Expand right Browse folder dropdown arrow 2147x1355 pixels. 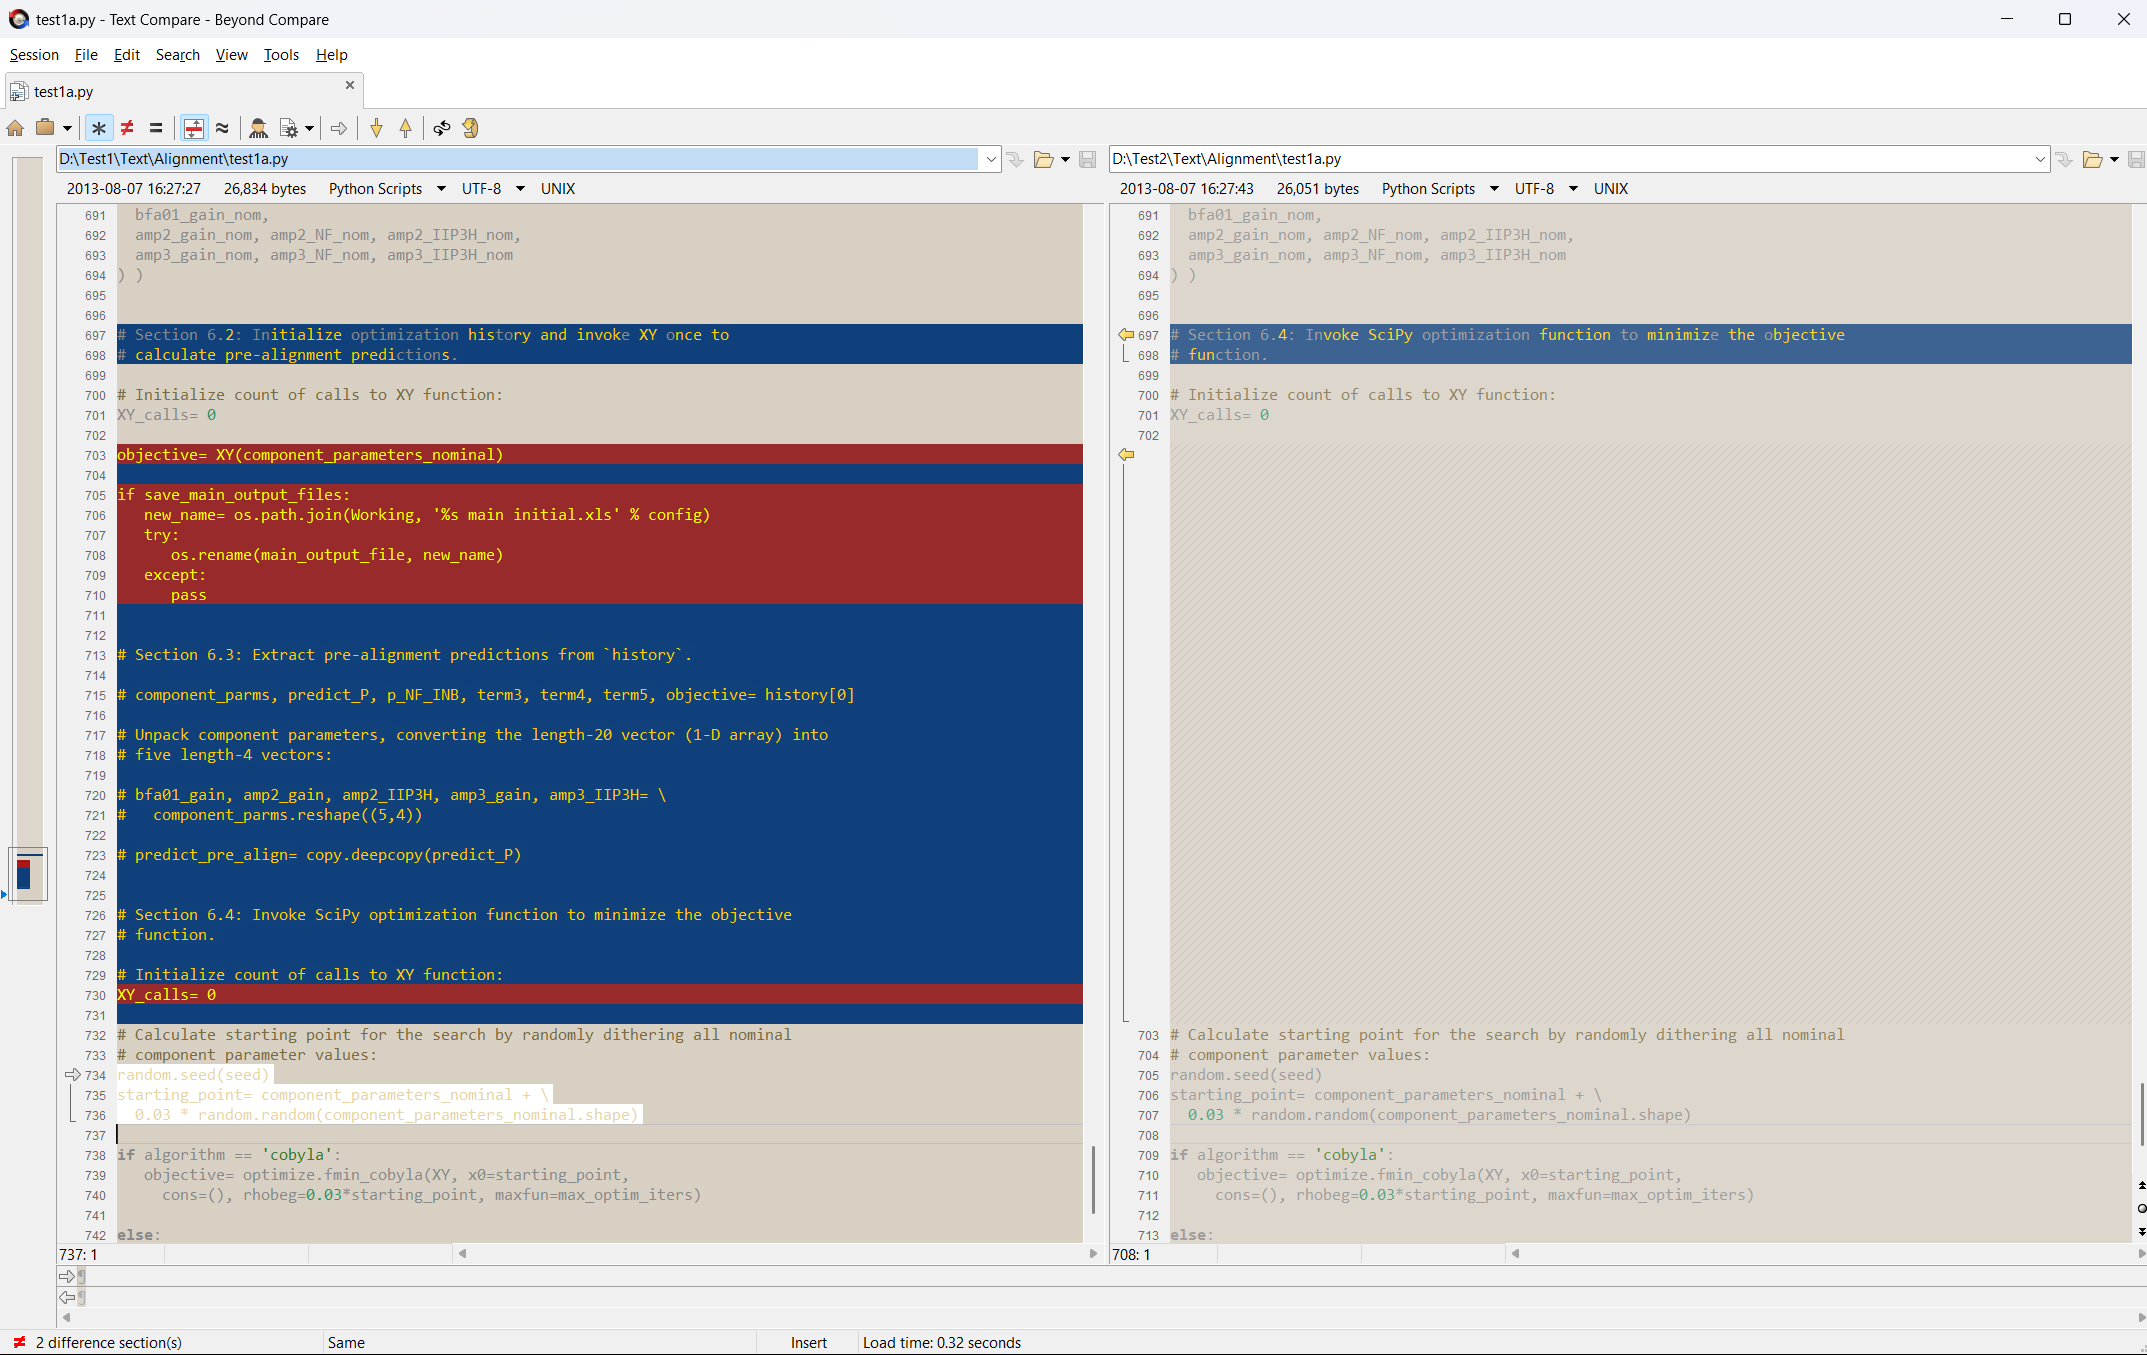click(2114, 159)
